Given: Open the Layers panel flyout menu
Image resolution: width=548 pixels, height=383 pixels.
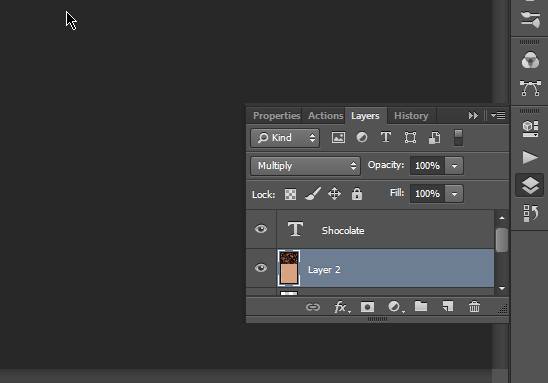Looking at the screenshot, I should pyautogui.click(x=498, y=115).
